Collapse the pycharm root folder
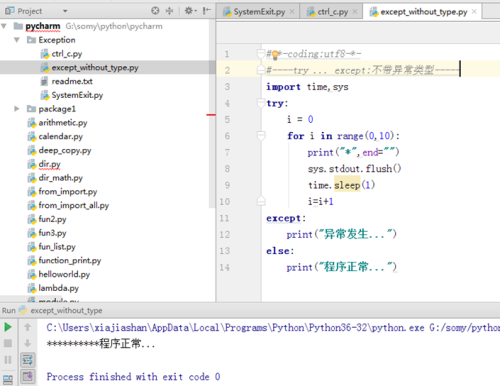500x386 pixels. (x=4, y=26)
